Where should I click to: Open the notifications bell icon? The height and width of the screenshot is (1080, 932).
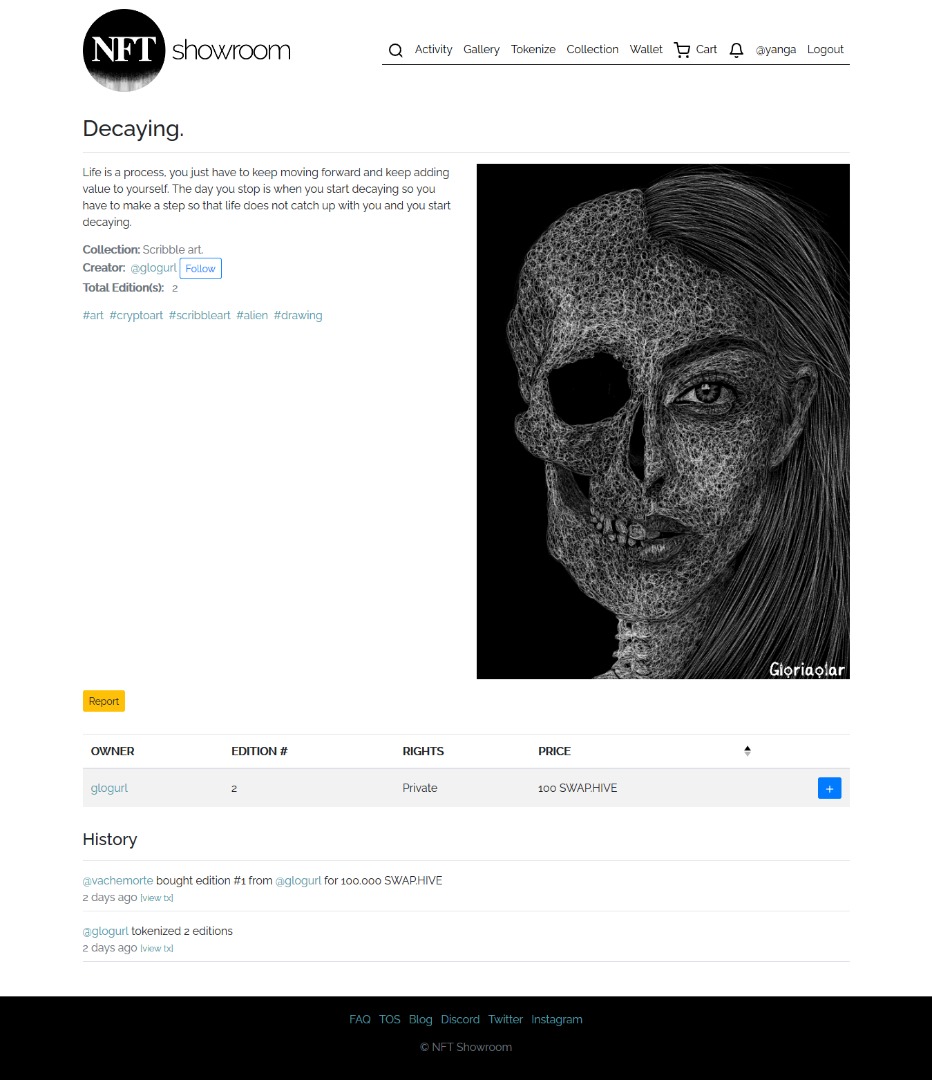click(x=736, y=50)
